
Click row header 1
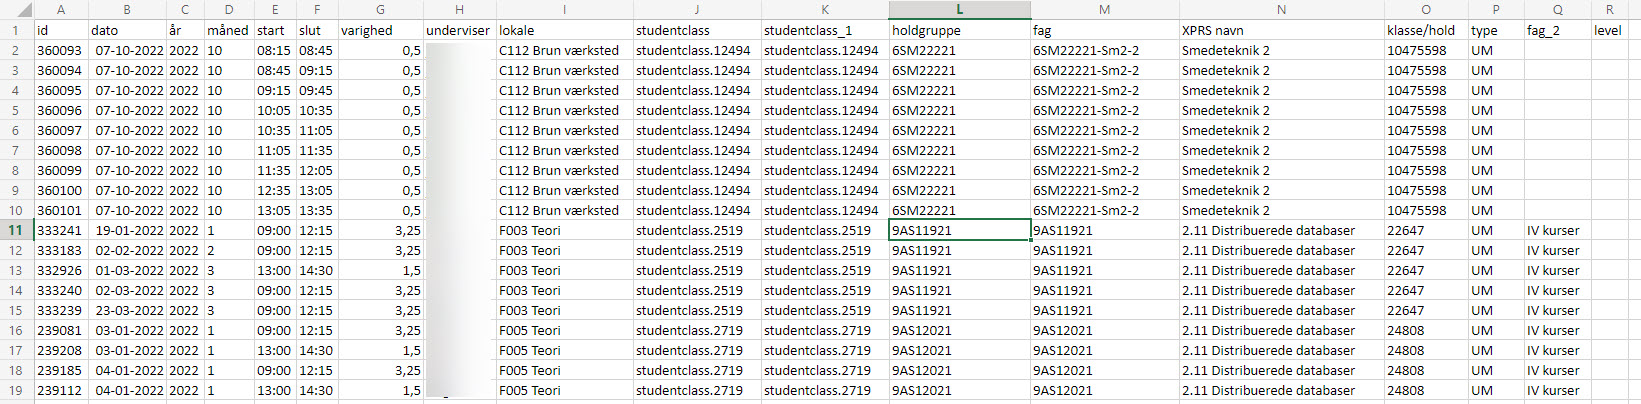(15, 30)
